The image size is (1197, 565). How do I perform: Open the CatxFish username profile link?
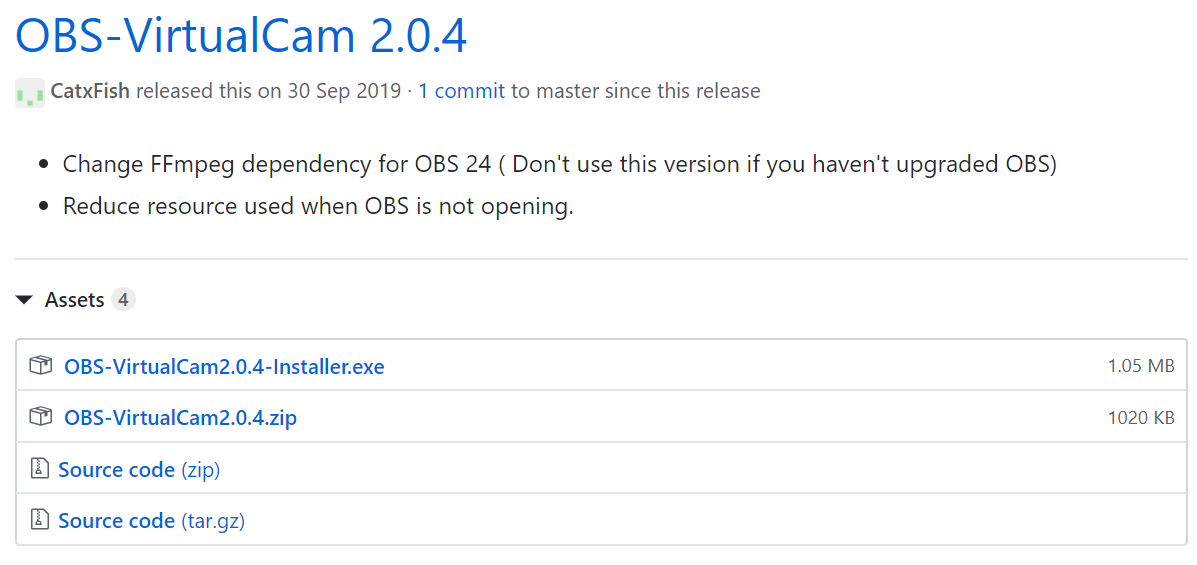click(90, 91)
